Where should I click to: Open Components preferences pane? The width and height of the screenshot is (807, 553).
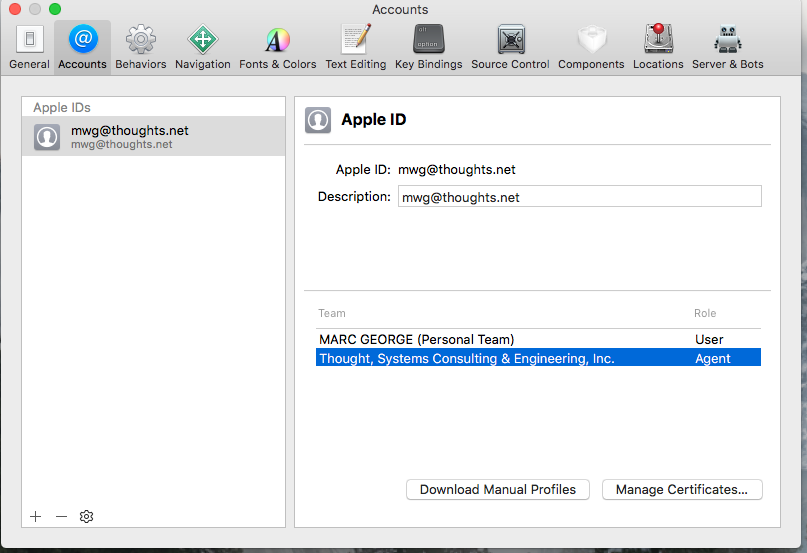(591, 47)
